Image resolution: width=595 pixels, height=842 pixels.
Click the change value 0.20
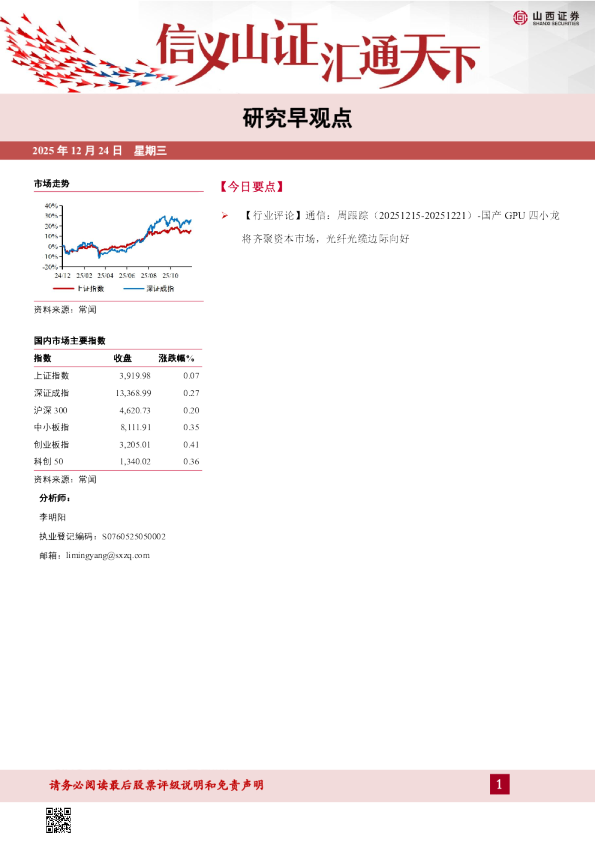pos(191,410)
